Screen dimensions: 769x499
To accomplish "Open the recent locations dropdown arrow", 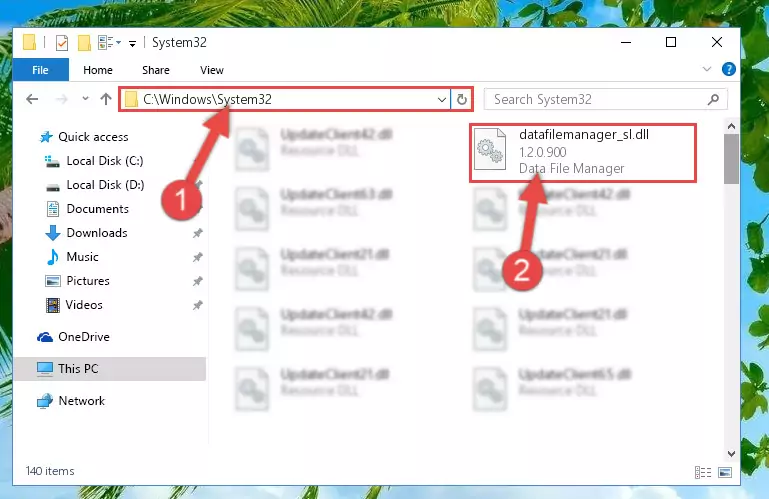I will pos(85,99).
